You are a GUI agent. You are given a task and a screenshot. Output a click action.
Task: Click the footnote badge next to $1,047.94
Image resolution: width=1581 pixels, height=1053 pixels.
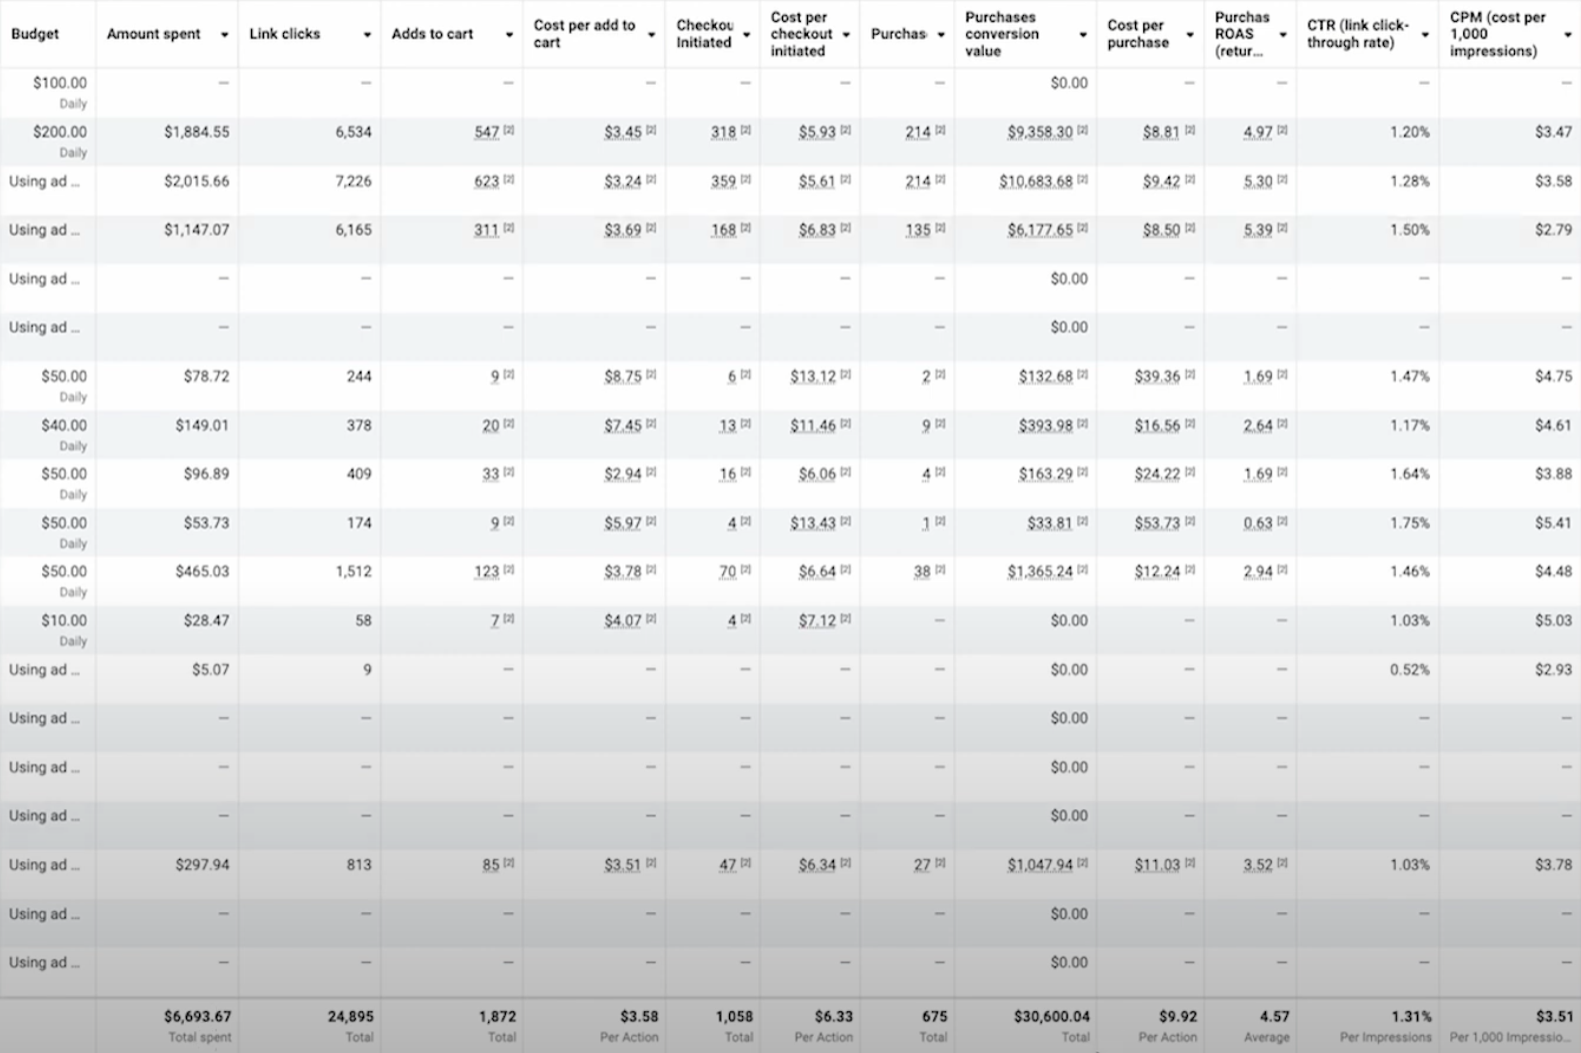(x=1082, y=864)
